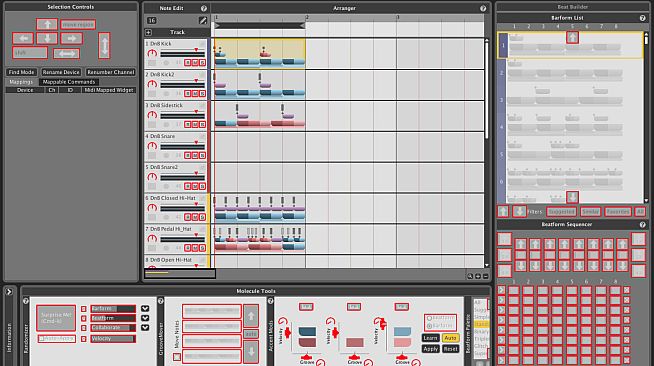
Task: Click the down arrow under sequencer column 8
Action: [622, 266]
